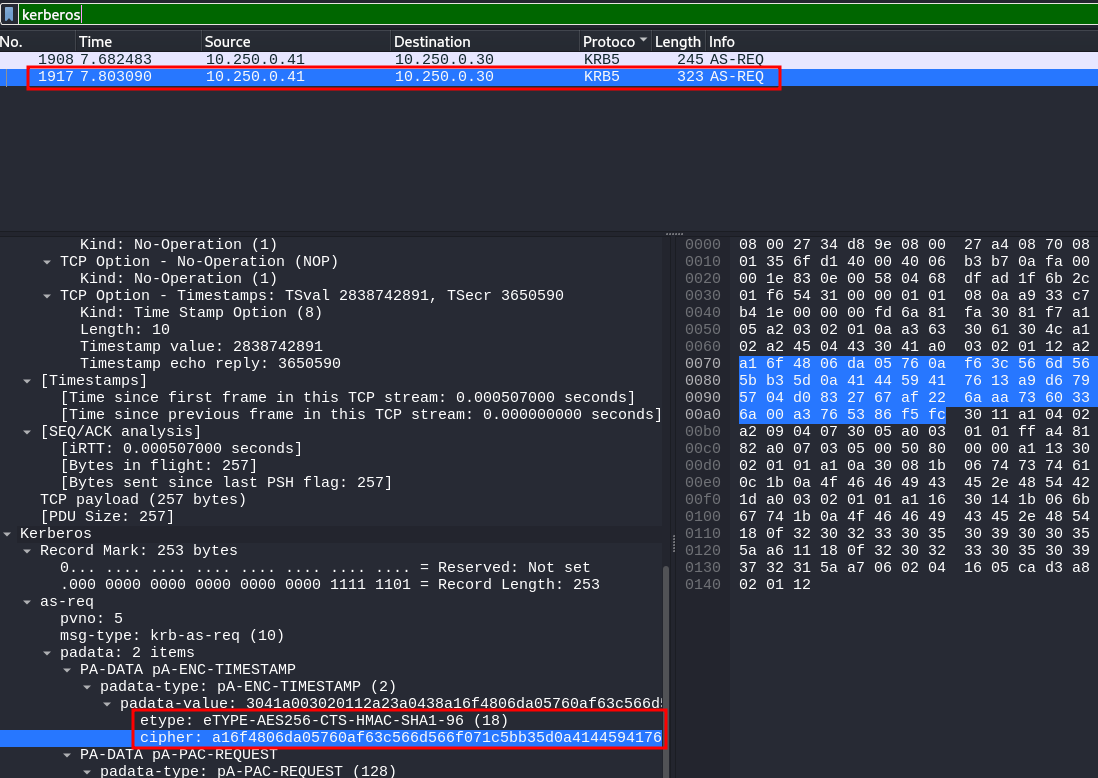The height and width of the screenshot is (778, 1098).
Task: Sort packets by the Time column
Action: click(x=138, y=42)
